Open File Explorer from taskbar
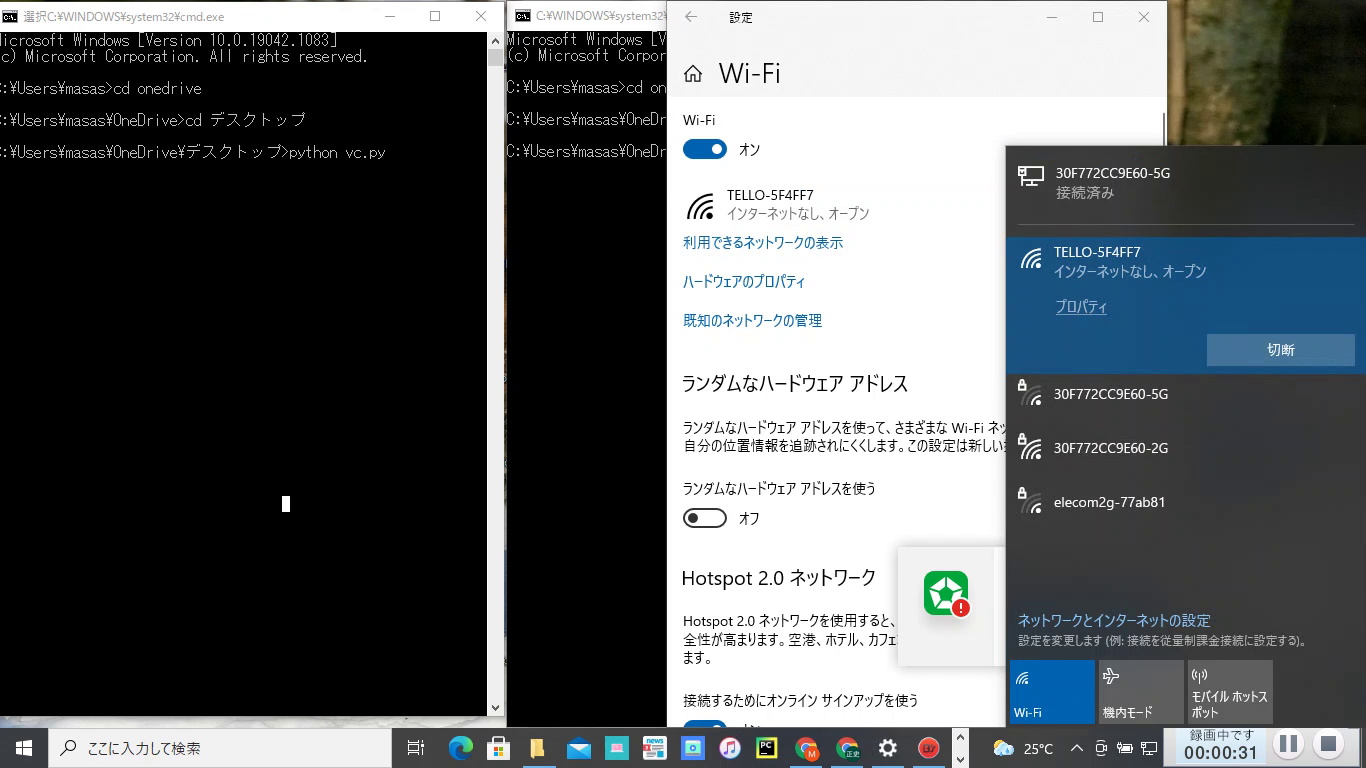 (537, 748)
